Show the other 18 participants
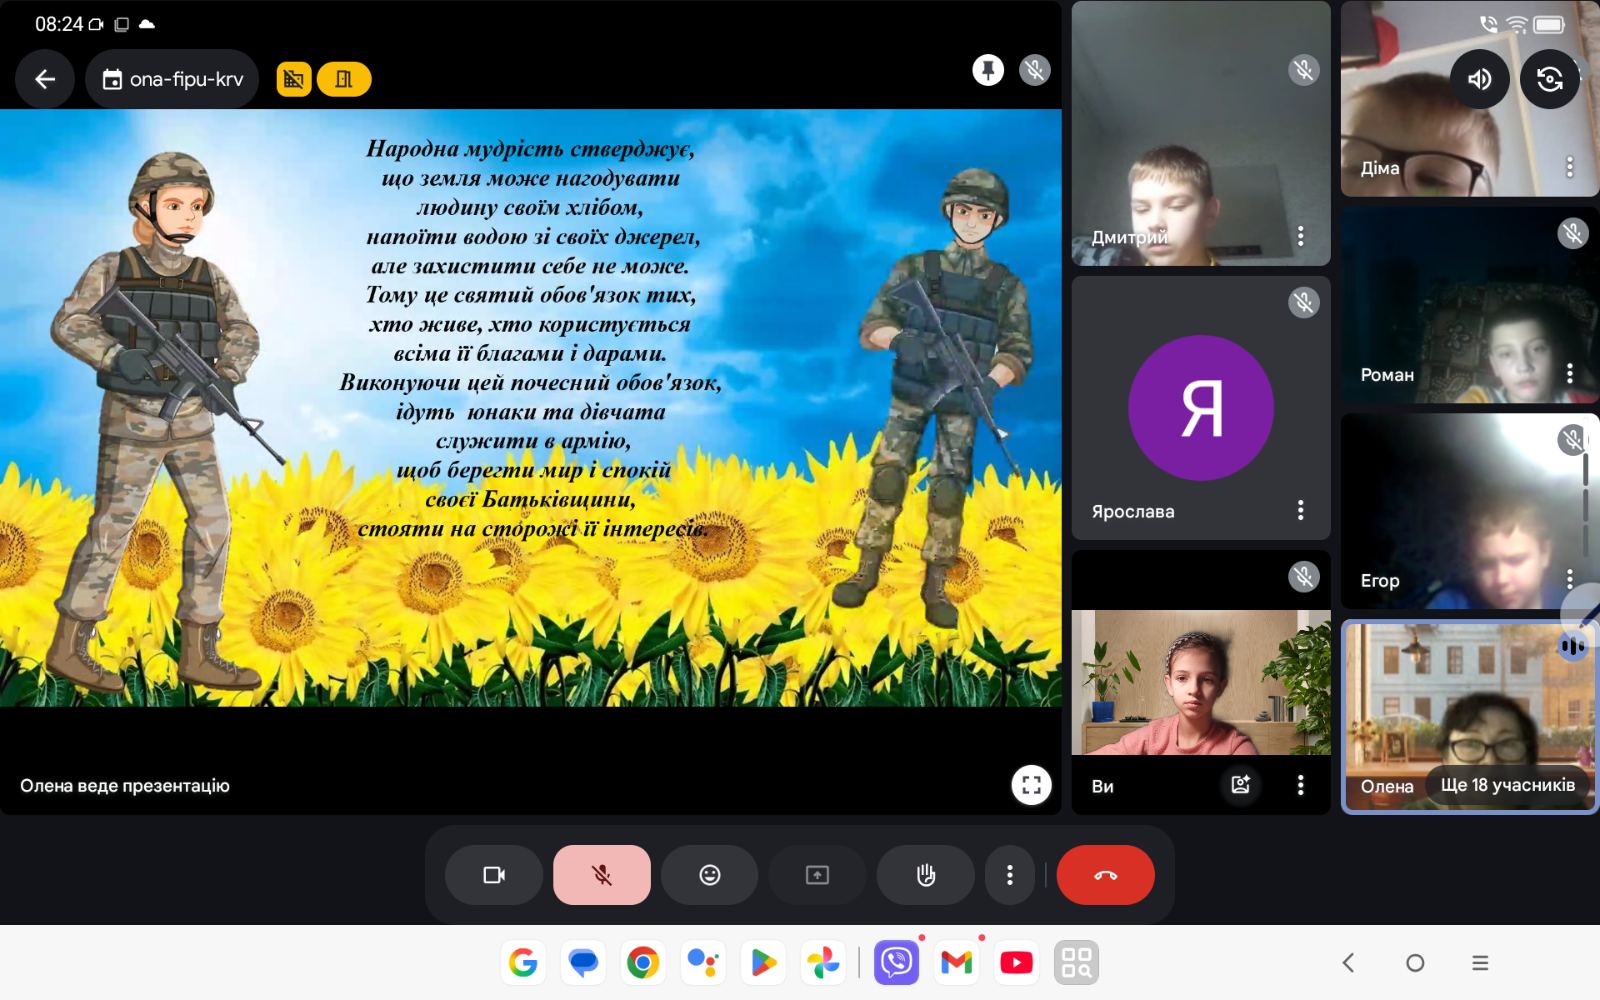 tap(1507, 785)
